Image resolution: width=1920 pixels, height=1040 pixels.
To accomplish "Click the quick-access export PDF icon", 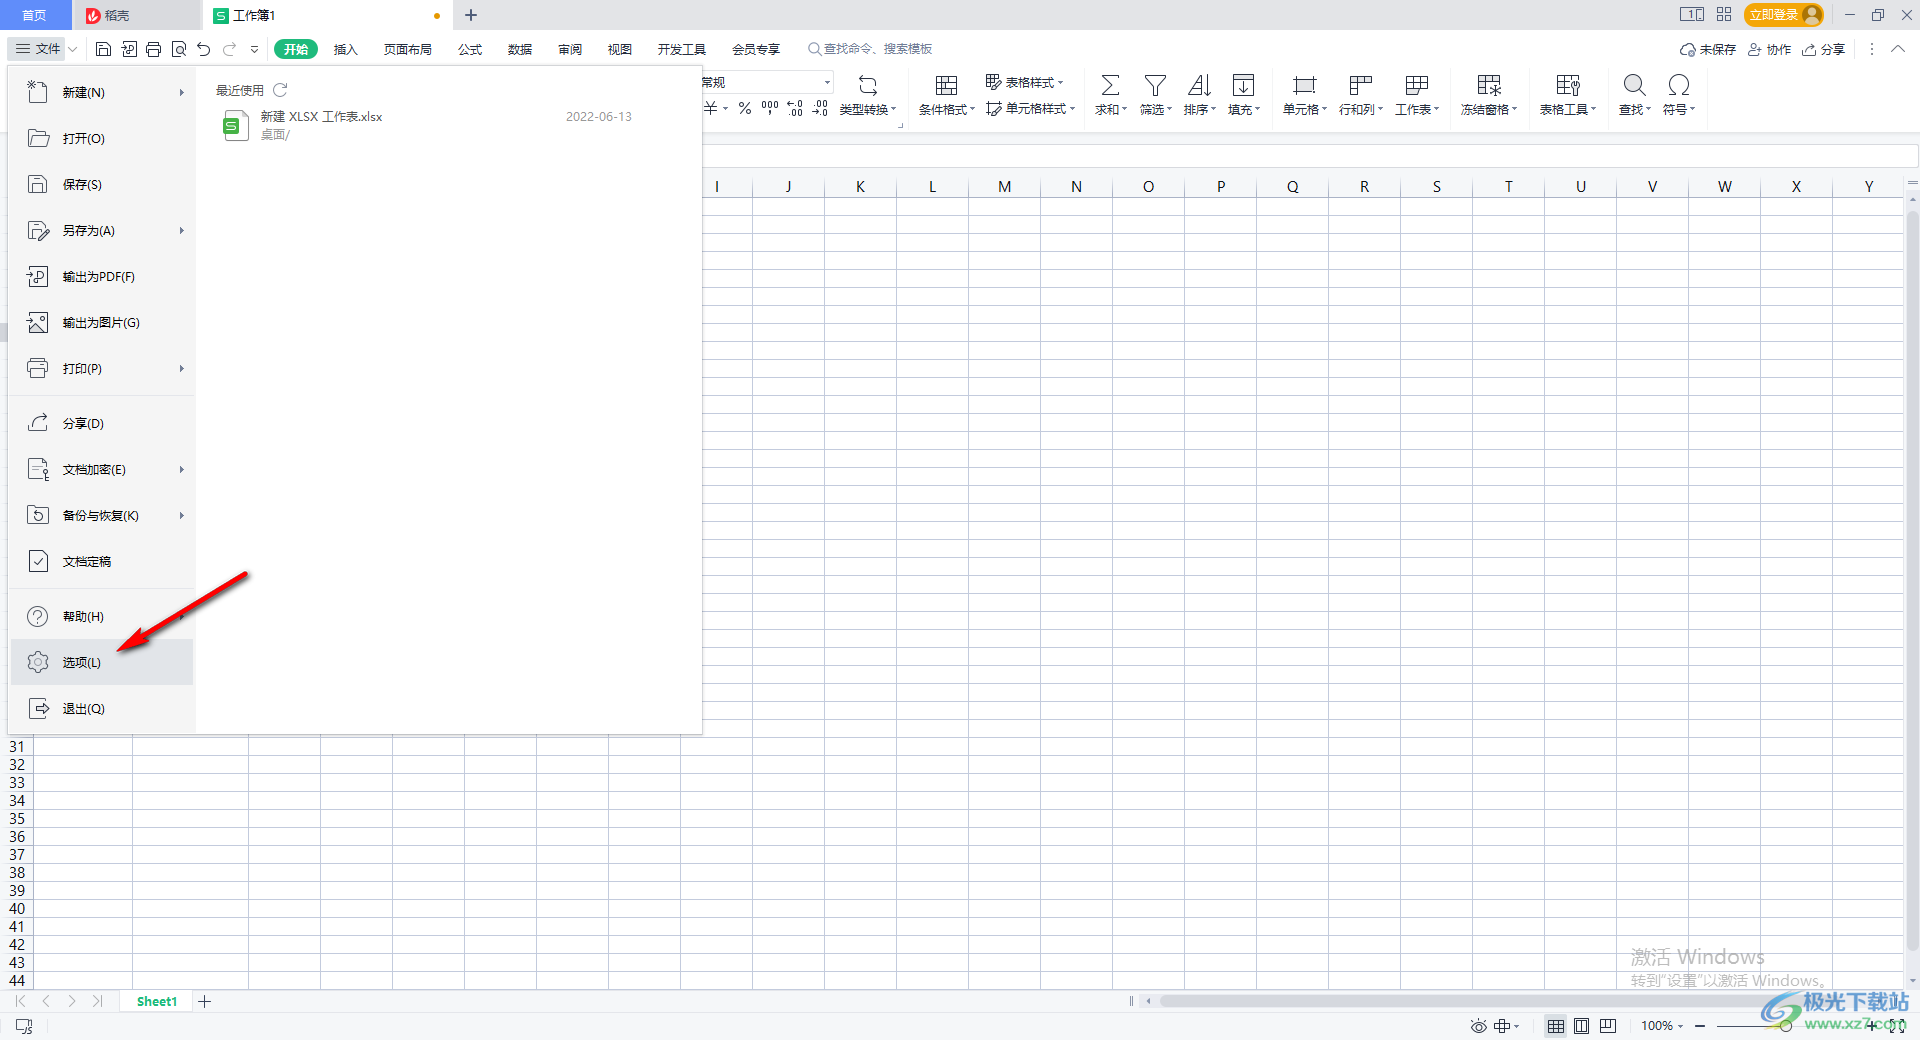I will click(129, 49).
